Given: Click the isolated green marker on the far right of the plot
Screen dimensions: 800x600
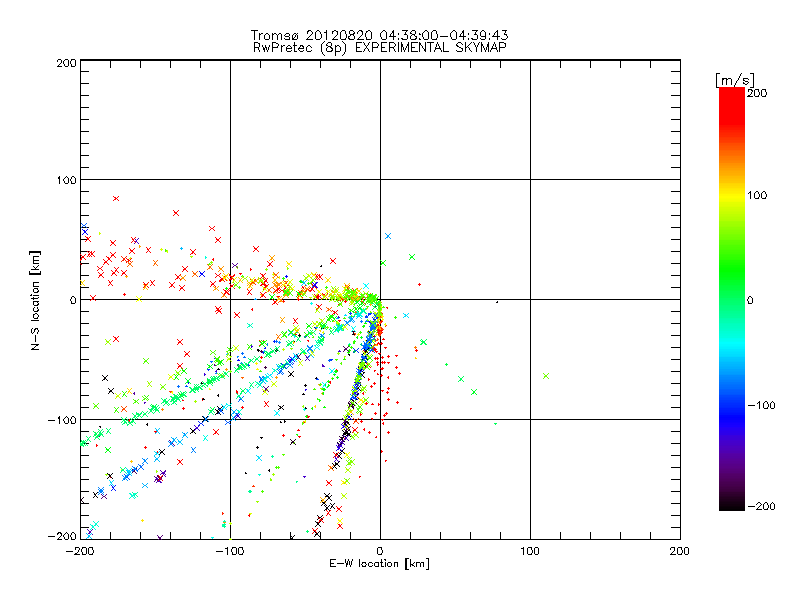Looking at the screenshot, I should (545, 376).
